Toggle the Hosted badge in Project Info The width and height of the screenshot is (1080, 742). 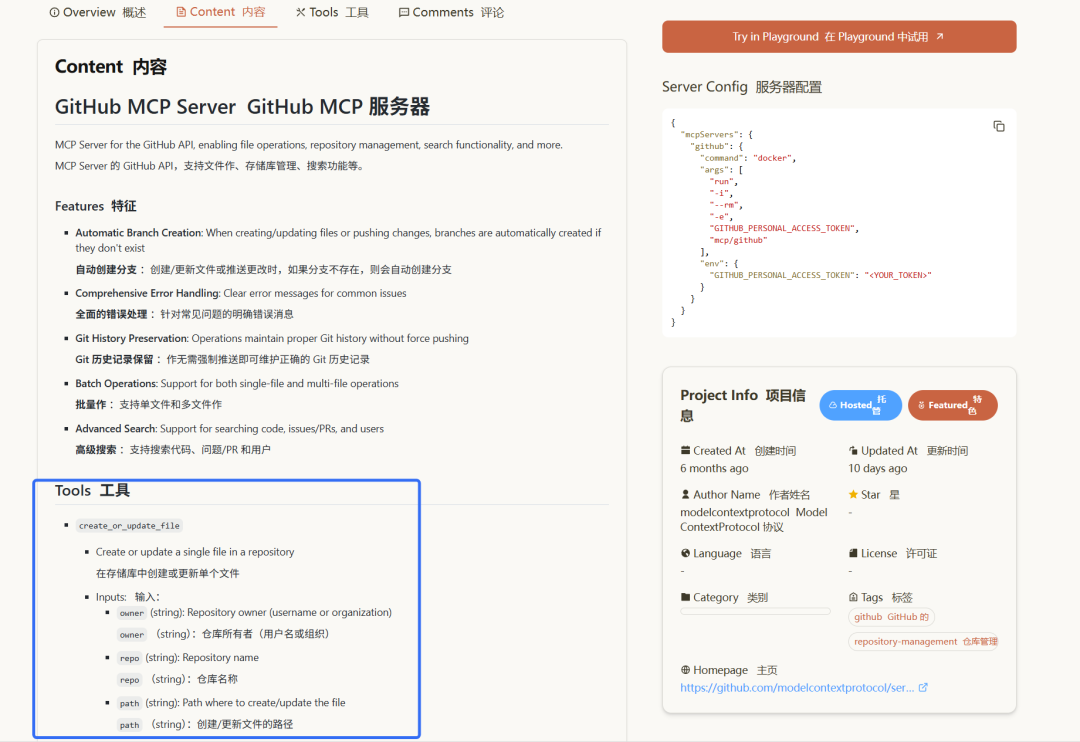coord(860,405)
